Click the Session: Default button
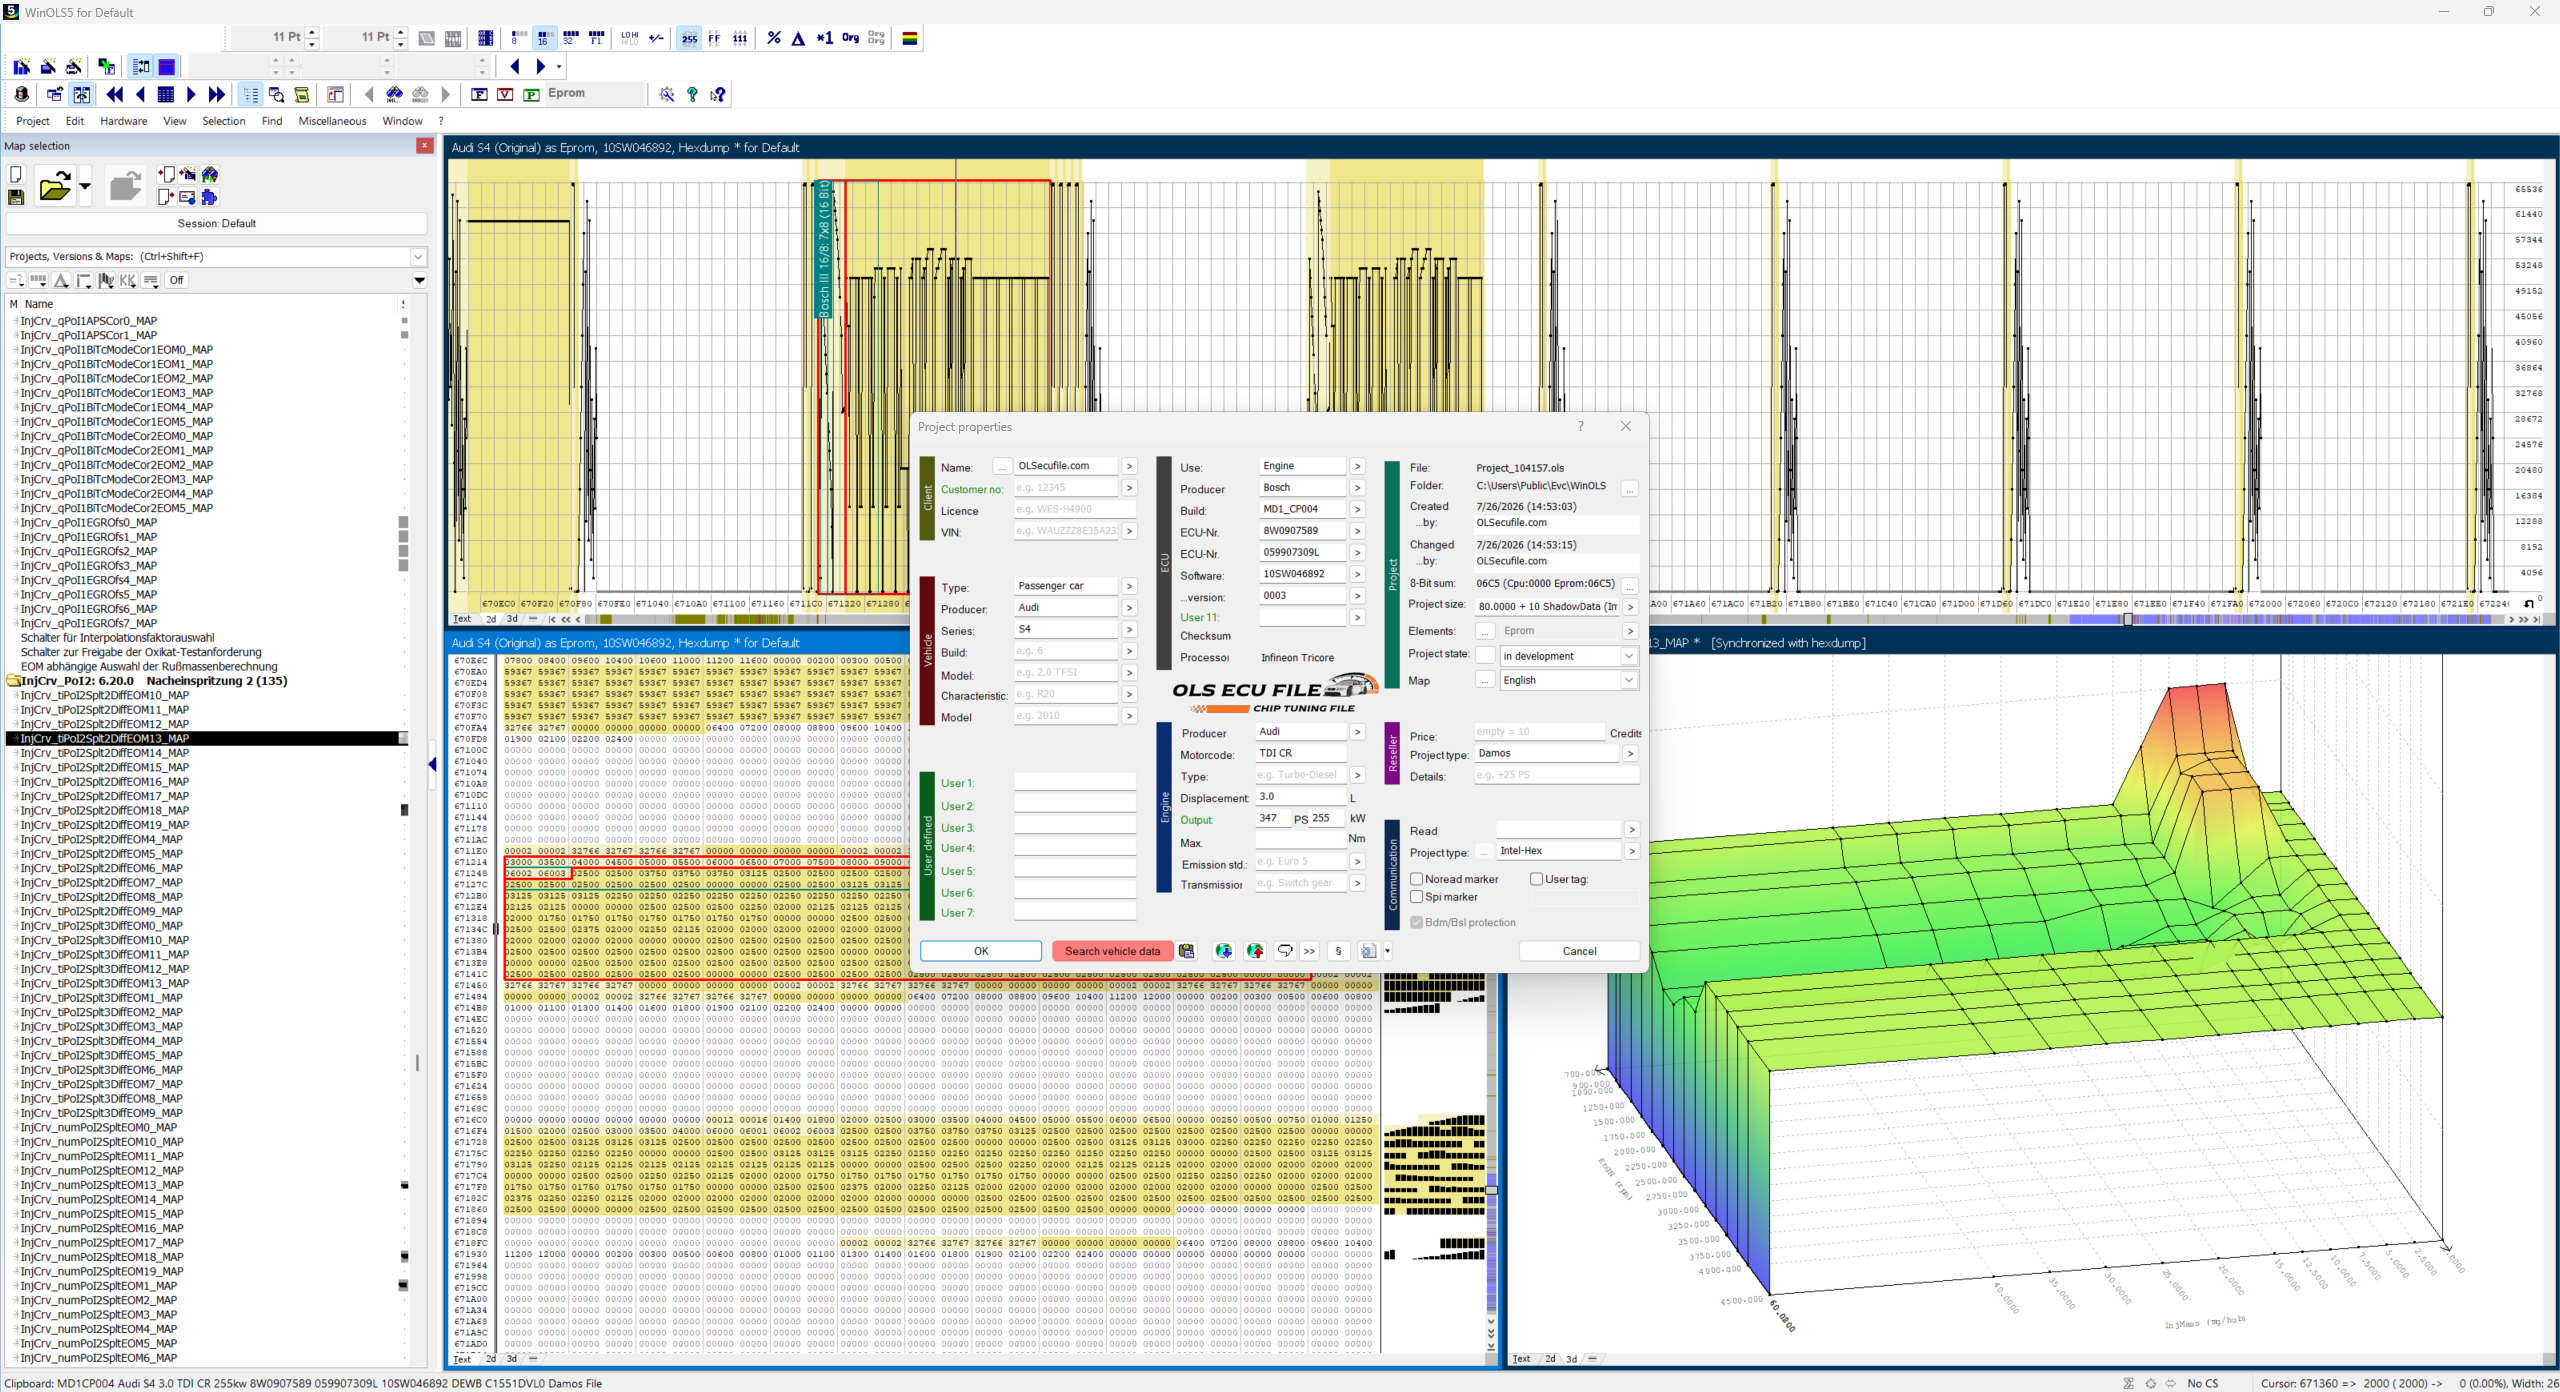2560x1392 pixels. click(216, 223)
